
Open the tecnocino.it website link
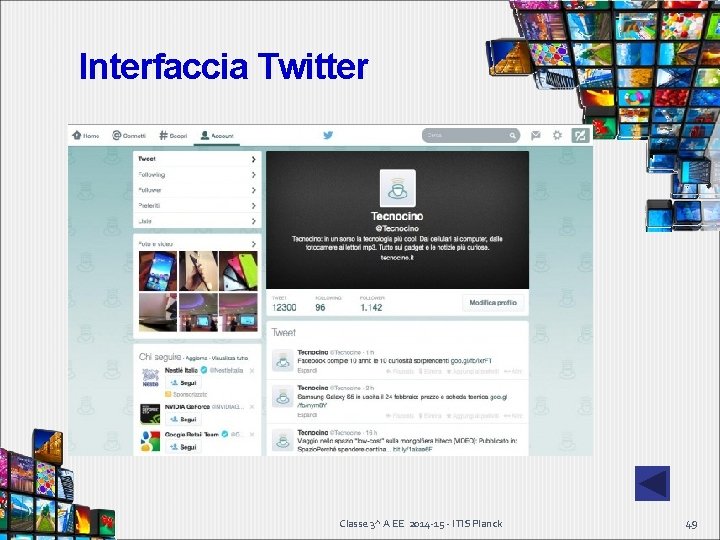pyautogui.click(x=397, y=258)
